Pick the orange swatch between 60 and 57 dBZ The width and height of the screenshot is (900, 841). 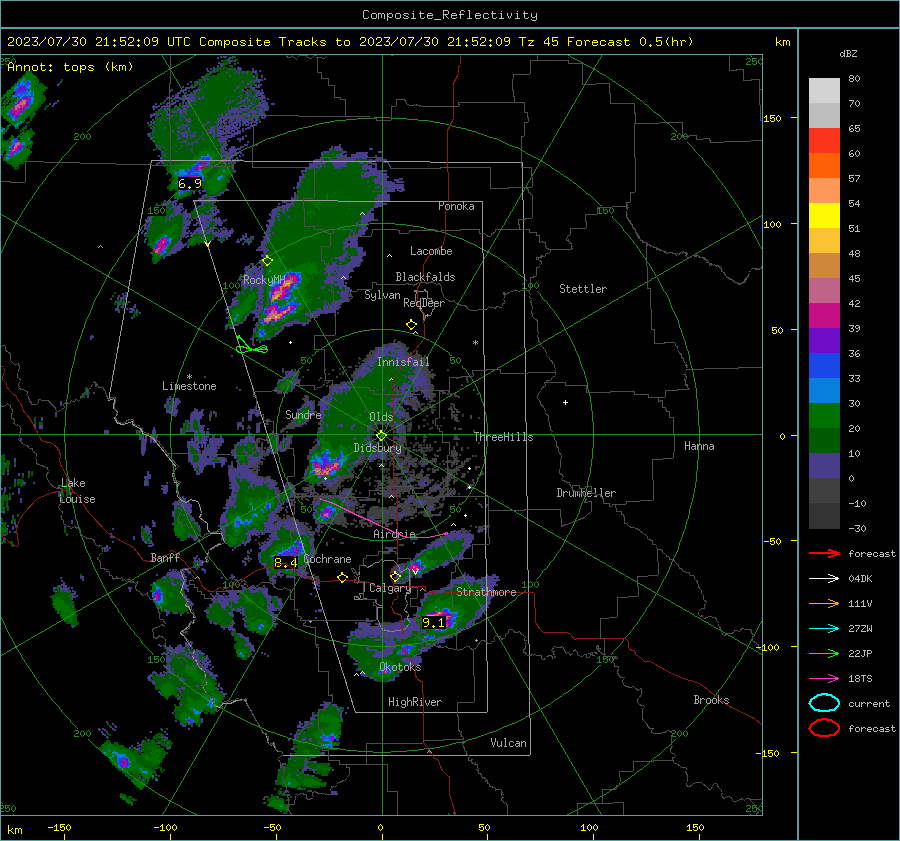pos(824,166)
